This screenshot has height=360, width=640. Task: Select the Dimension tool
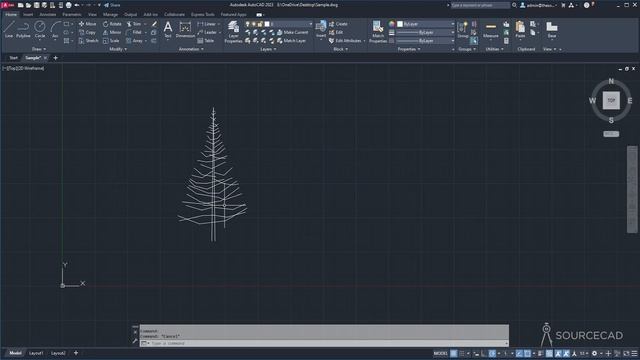[x=185, y=30]
